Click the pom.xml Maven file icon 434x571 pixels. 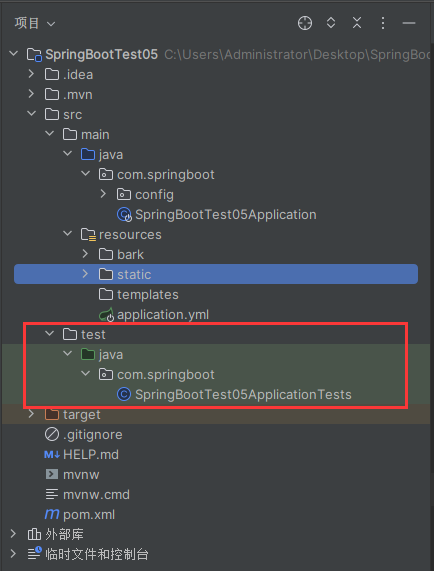(x=52, y=514)
